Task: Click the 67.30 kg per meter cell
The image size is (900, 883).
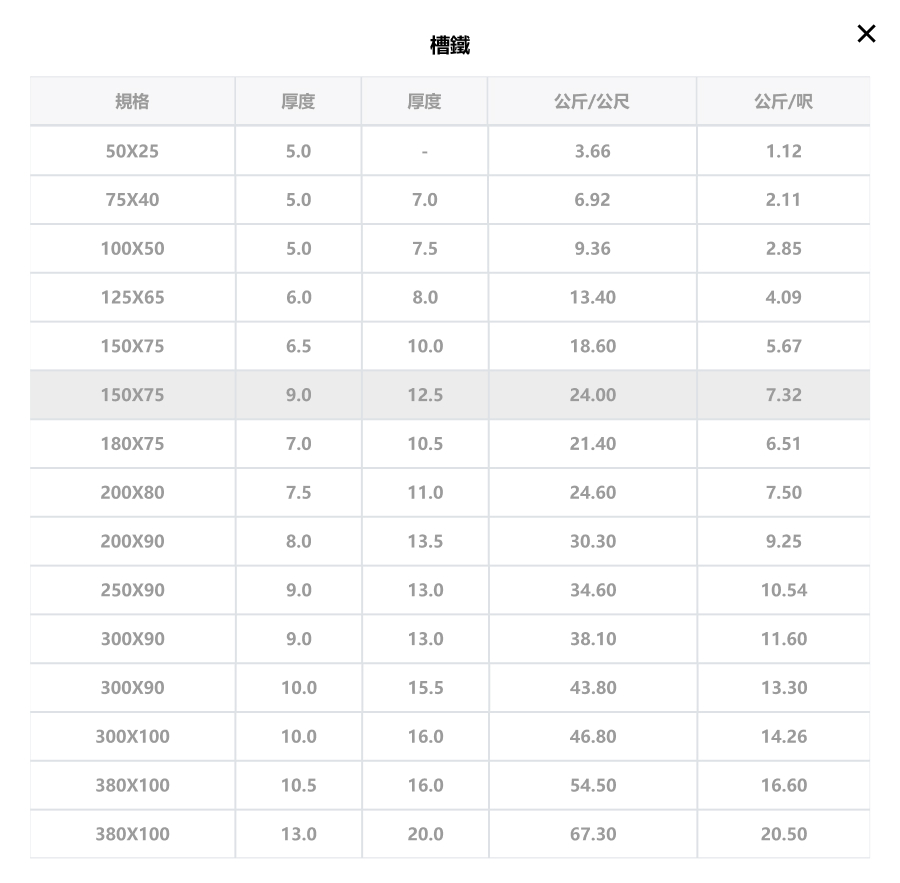Action: click(592, 834)
